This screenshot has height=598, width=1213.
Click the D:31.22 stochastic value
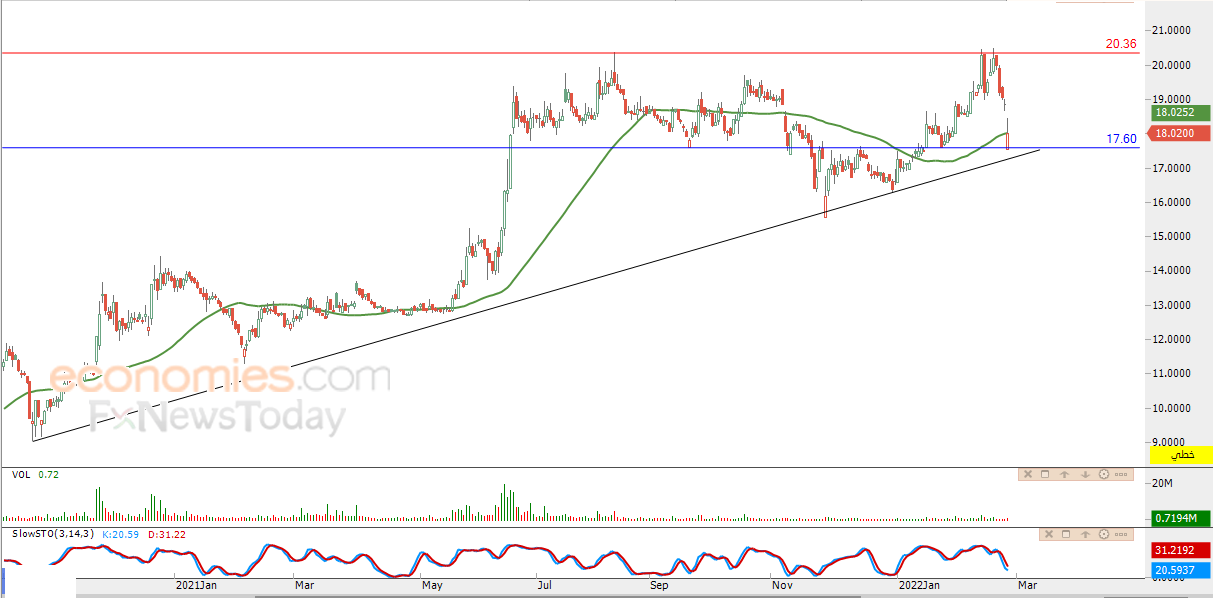coord(166,534)
